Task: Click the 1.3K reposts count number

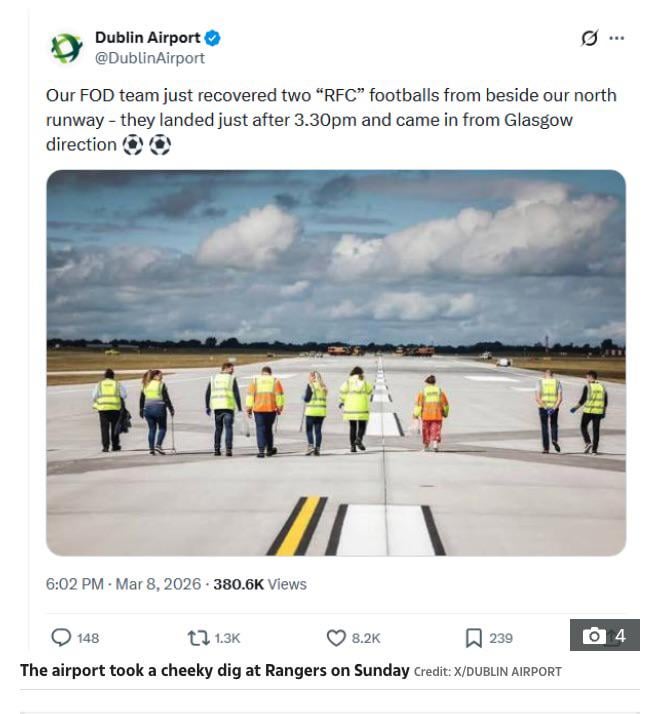Action: tap(227, 638)
